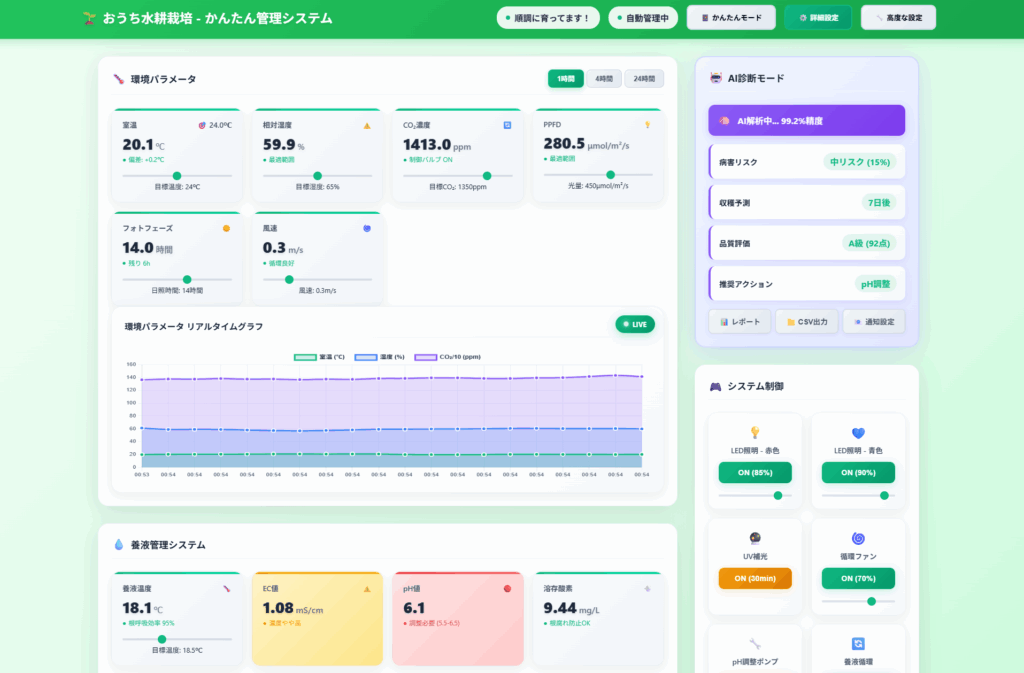1024x673 pixels.
Task: Select the 4時間 time range tab
Action: pos(604,79)
